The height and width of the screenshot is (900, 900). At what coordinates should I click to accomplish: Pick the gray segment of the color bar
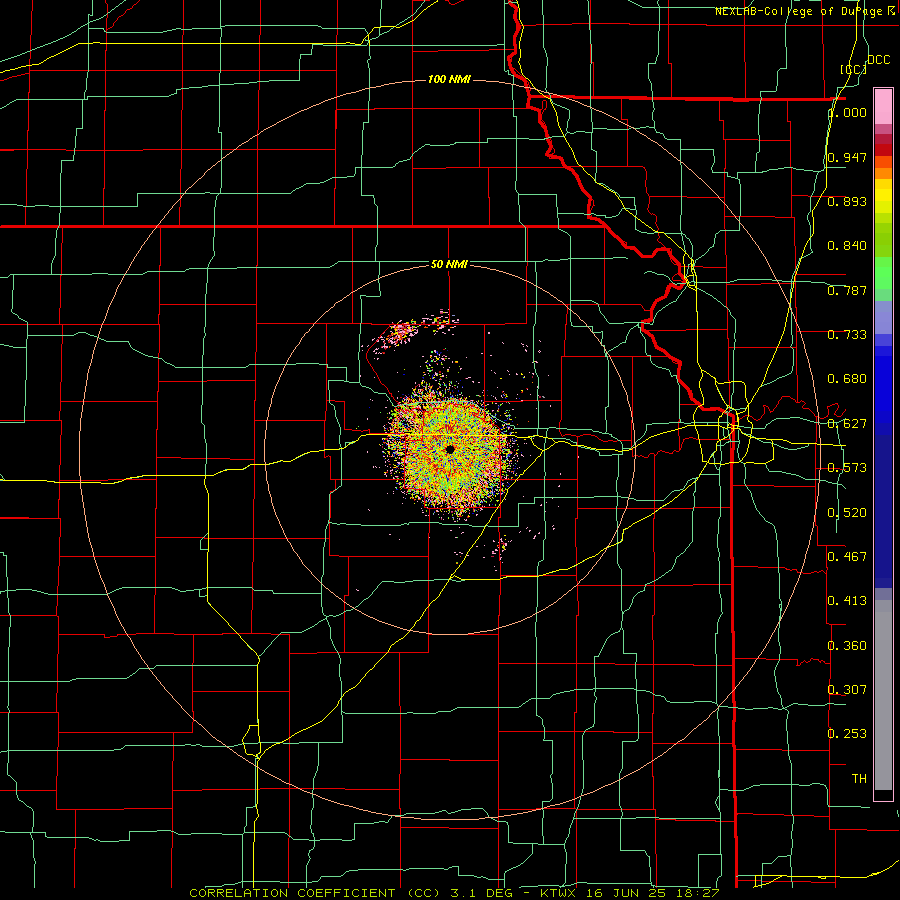883,695
